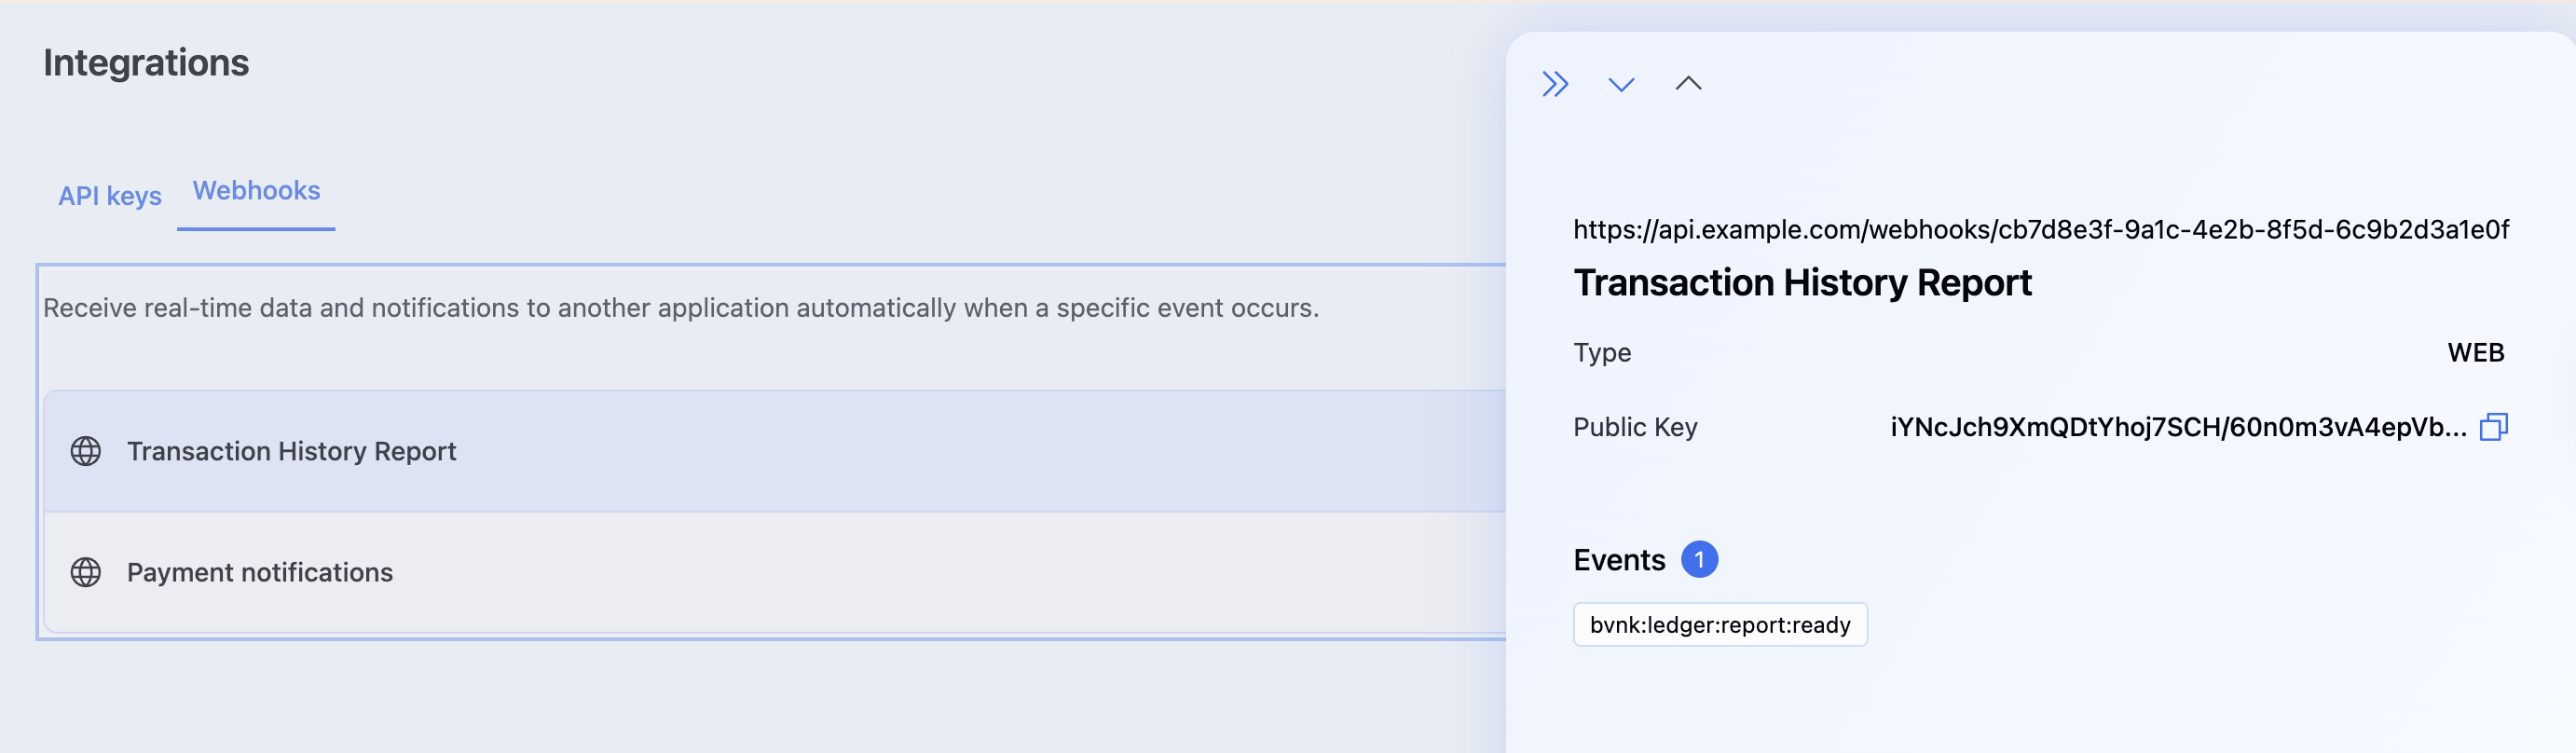
Task: Switch to the API keys tab
Action: (110, 196)
